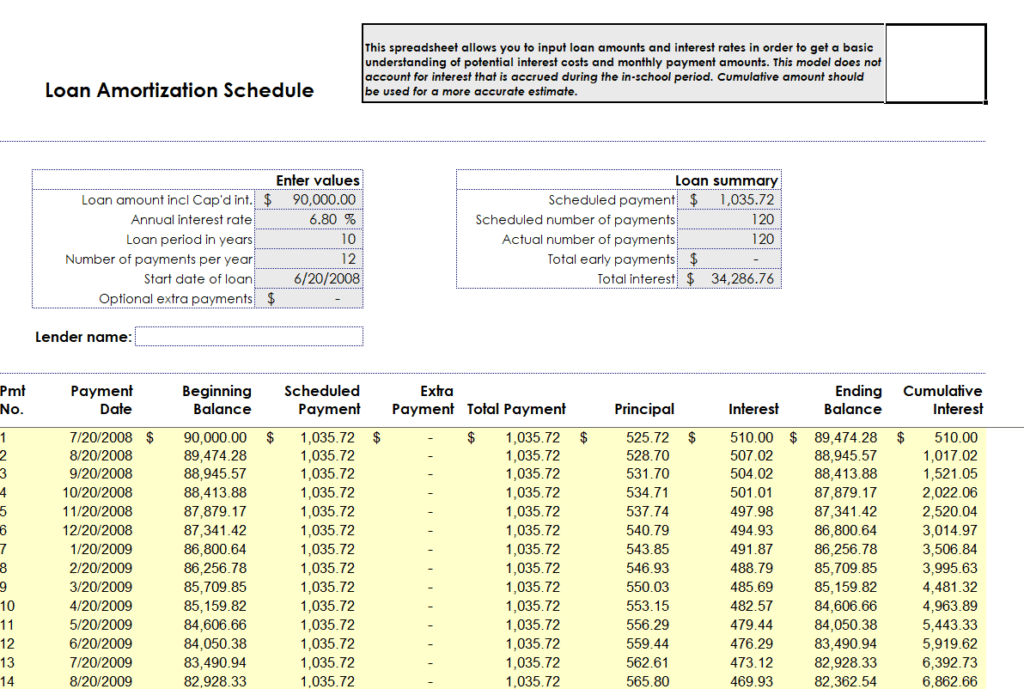Select the Pmt No. column header

click(12, 400)
